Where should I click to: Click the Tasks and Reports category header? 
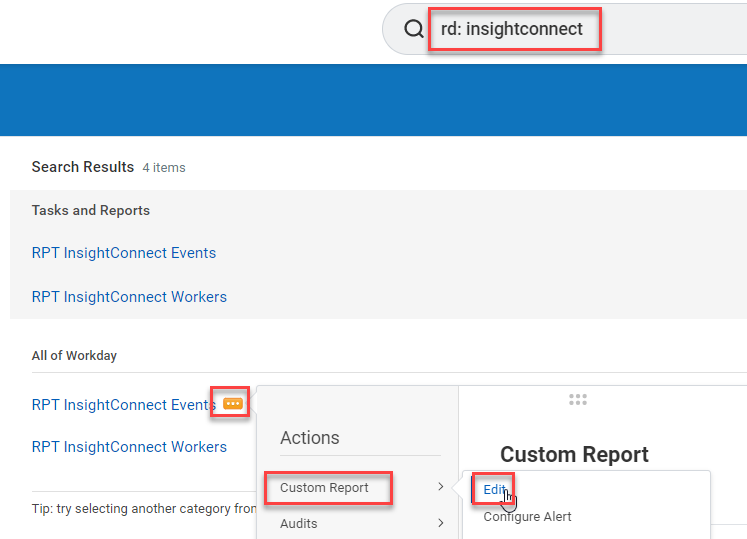point(91,210)
